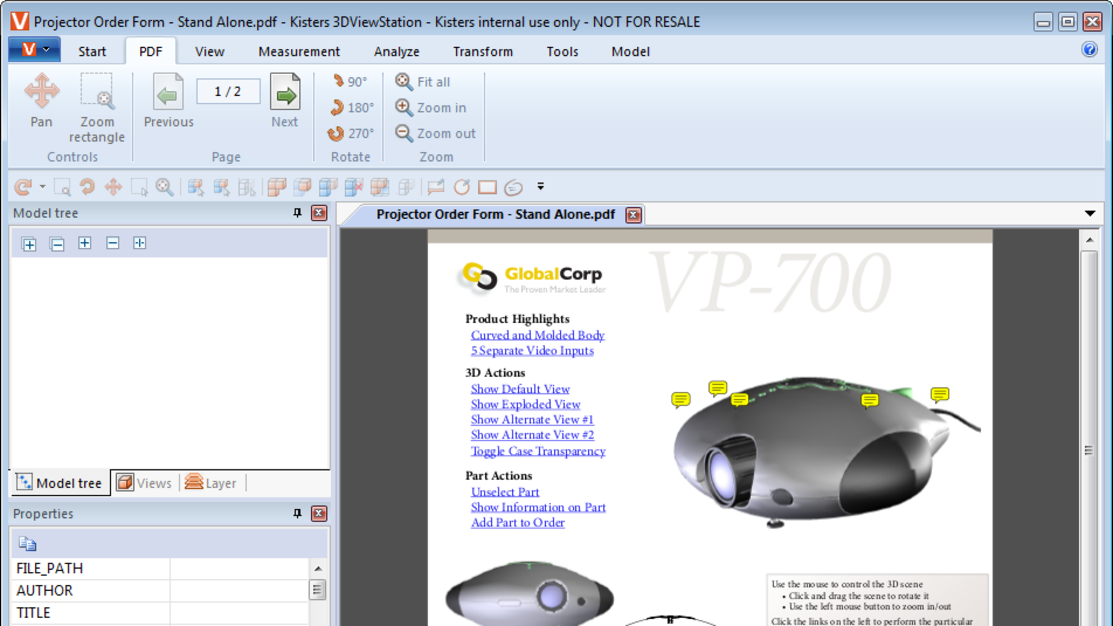The image size is (1113, 626).
Task: Open the Model ribbon tab
Action: click(x=630, y=51)
